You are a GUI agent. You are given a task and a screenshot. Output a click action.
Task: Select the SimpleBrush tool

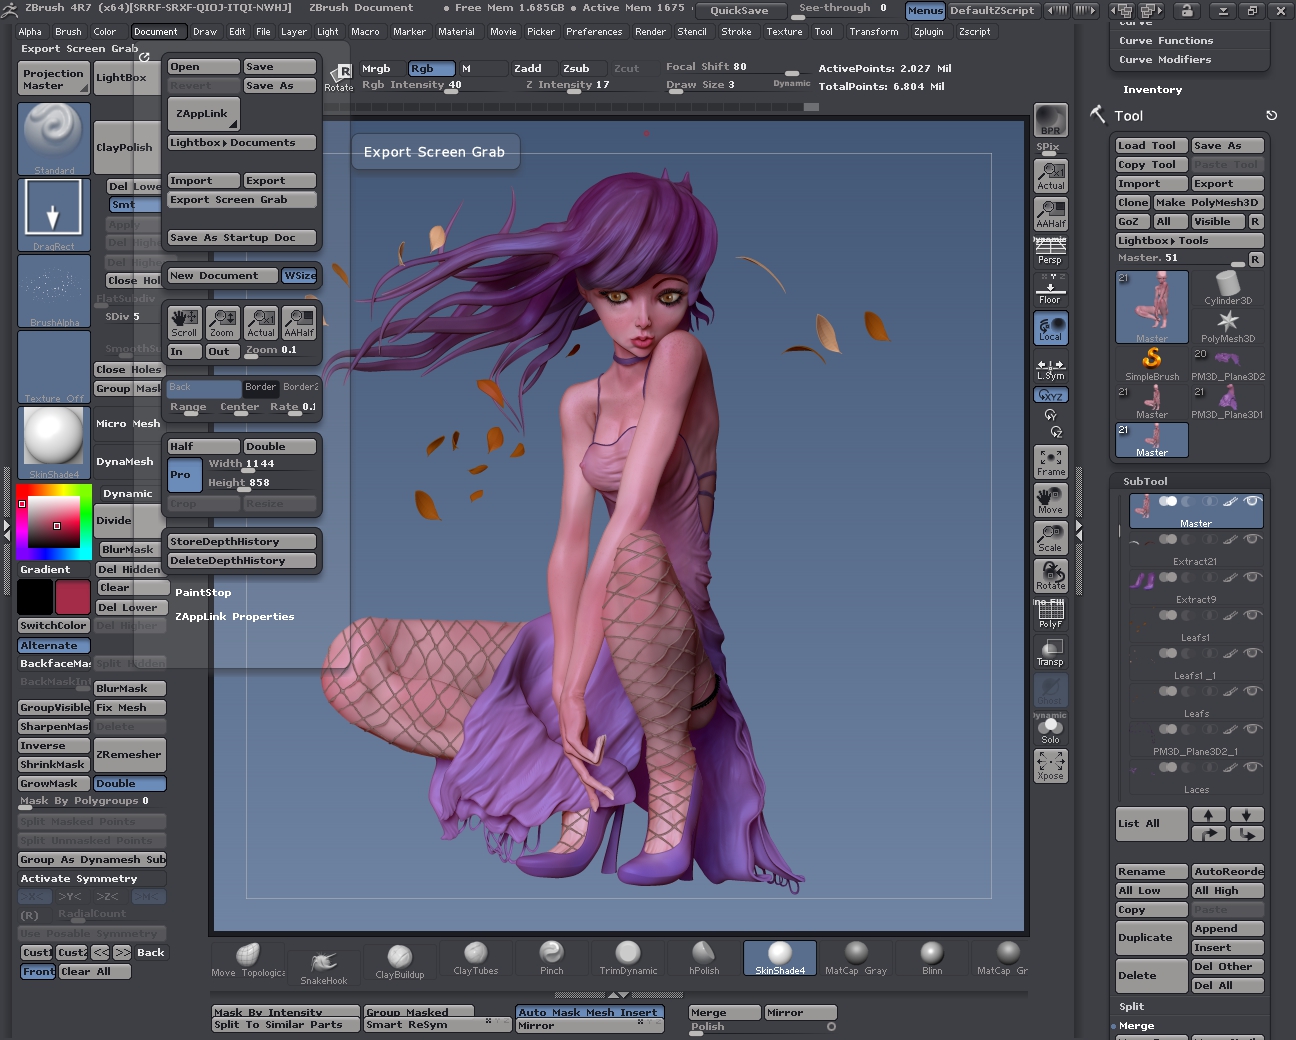[x=1152, y=364]
